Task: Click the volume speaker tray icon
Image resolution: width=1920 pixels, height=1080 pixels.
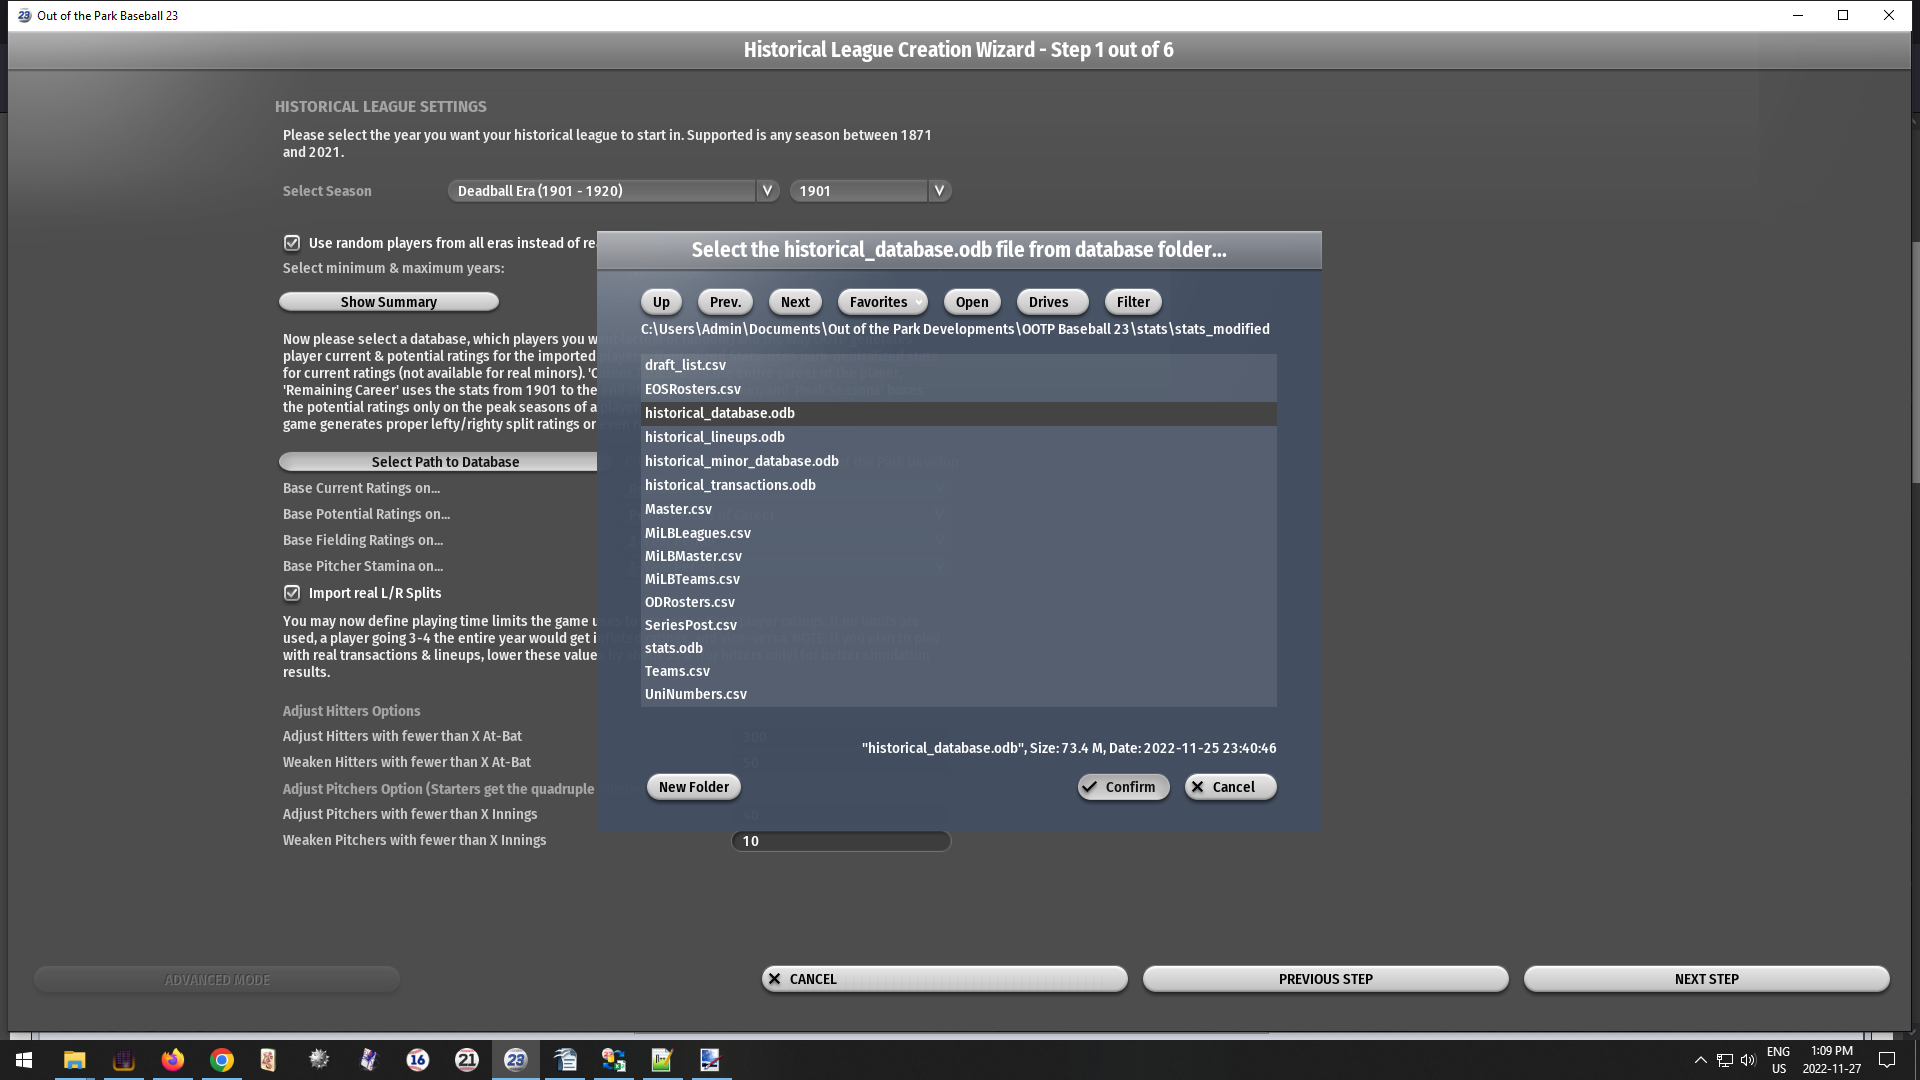Action: point(1748,1060)
